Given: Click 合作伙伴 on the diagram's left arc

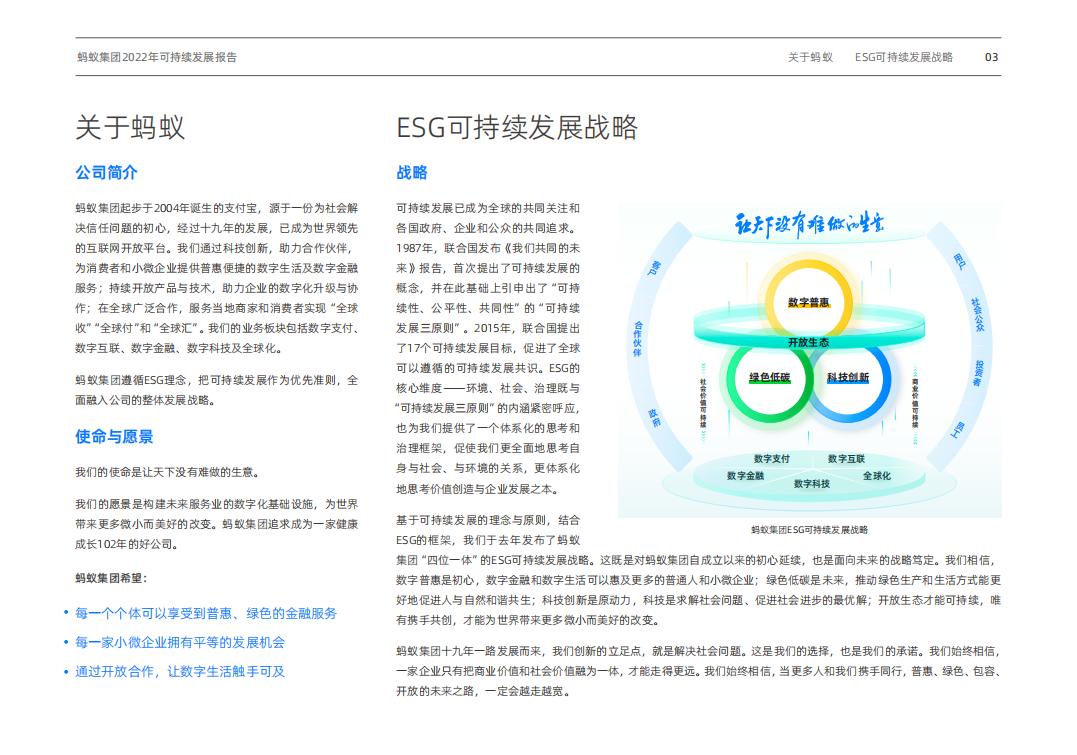Looking at the screenshot, I should coord(637,339).
